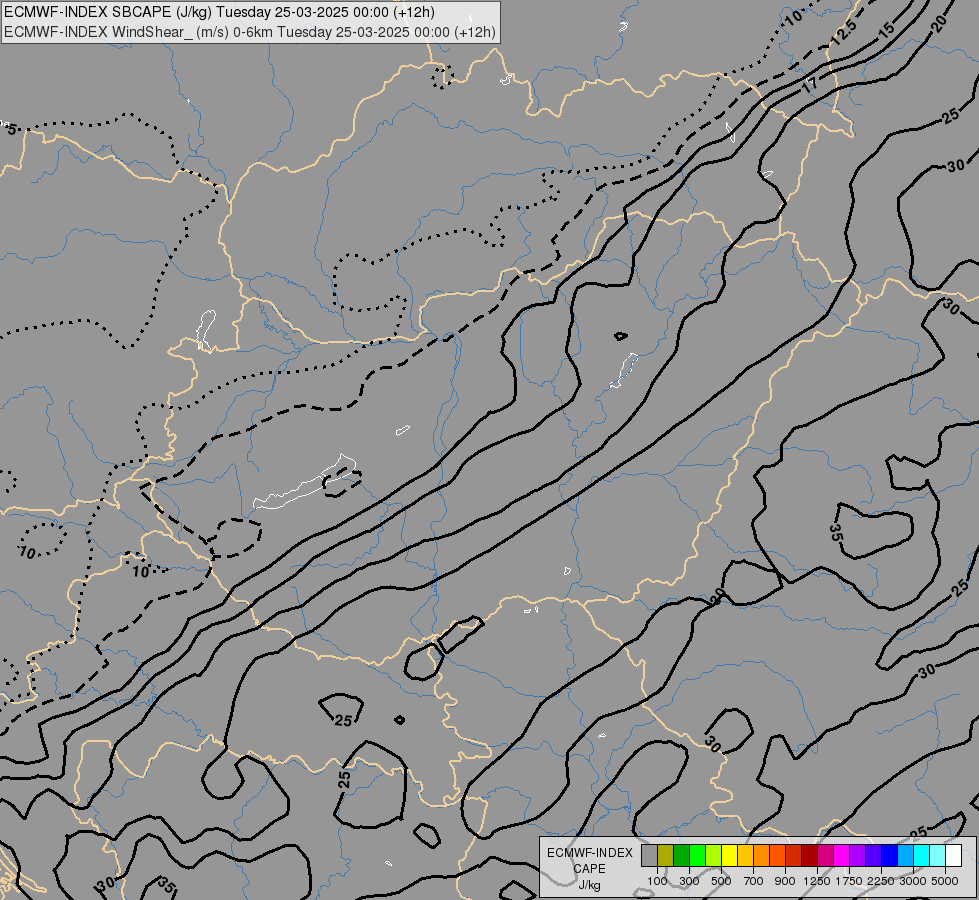This screenshot has height=900, width=979.
Task: Click the '3000' legend value label
Action: pos(913,881)
